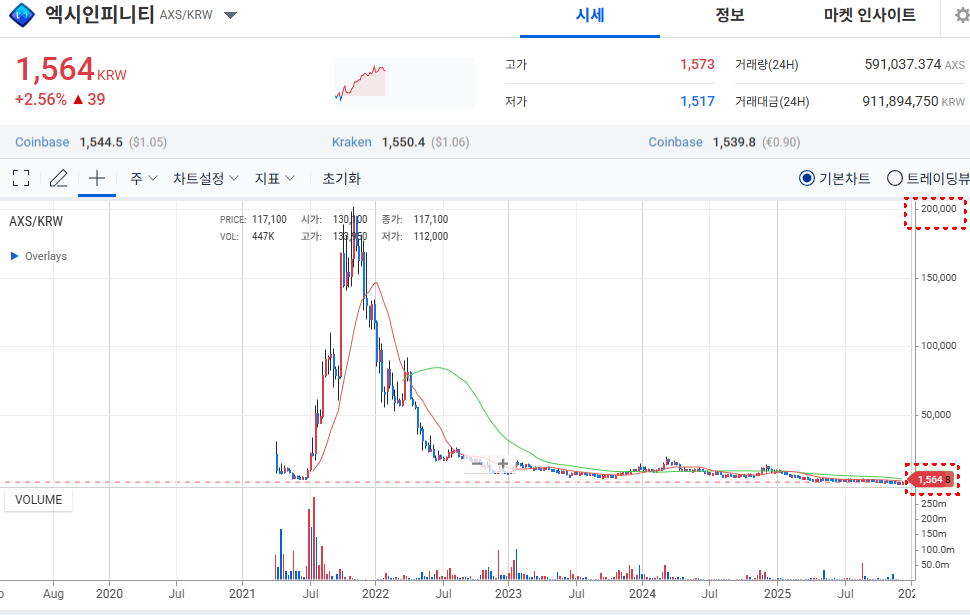Image resolution: width=970 pixels, height=615 pixels.
Task: Click the Axie Infinity coin logo
Action: [20, 16]
